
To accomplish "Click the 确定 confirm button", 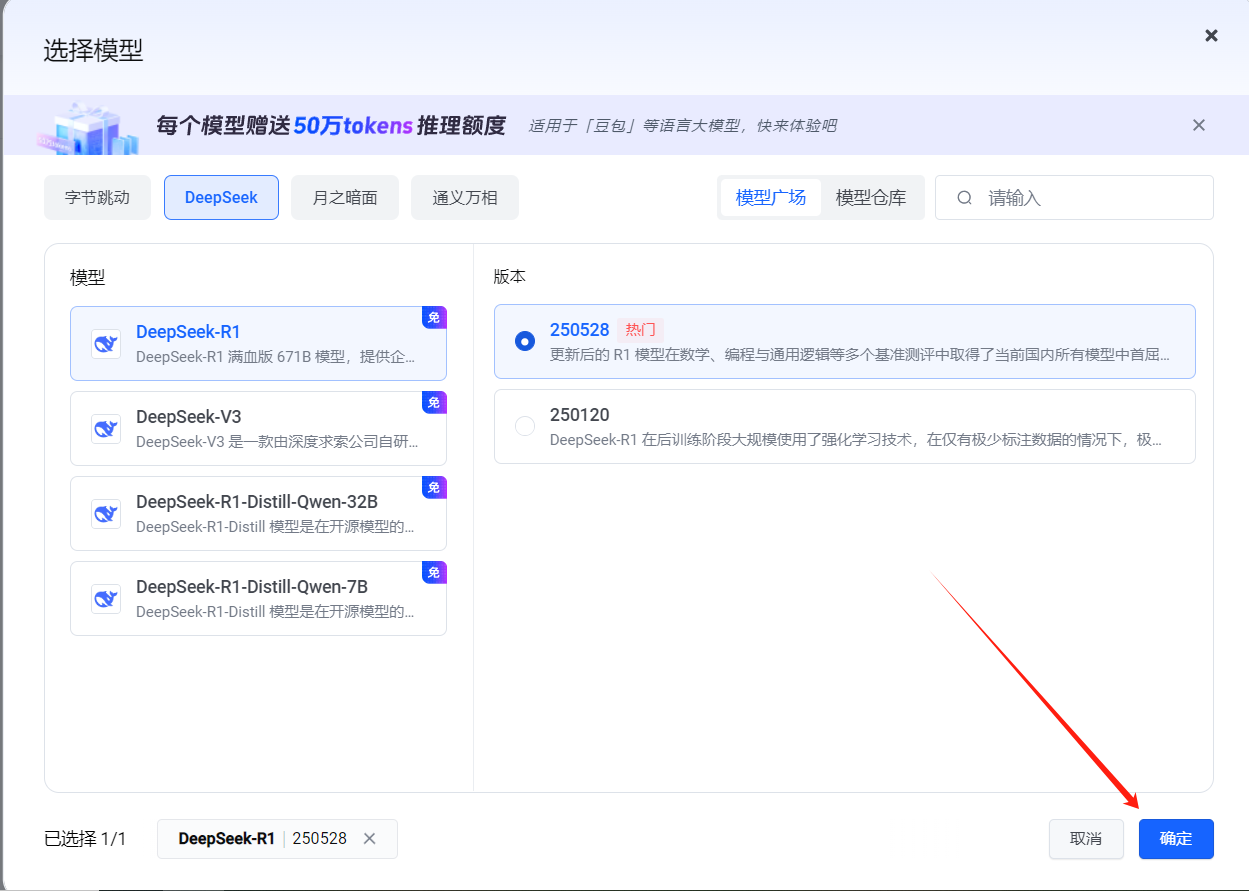I will click(x=1175, y=839).
